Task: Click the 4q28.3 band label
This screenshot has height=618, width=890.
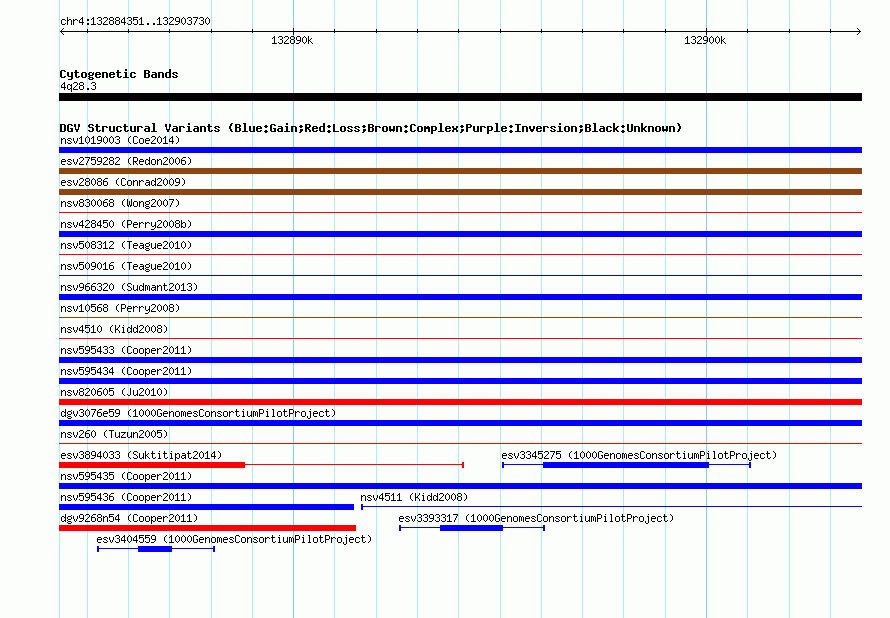Action: click(x=78, y=86)
